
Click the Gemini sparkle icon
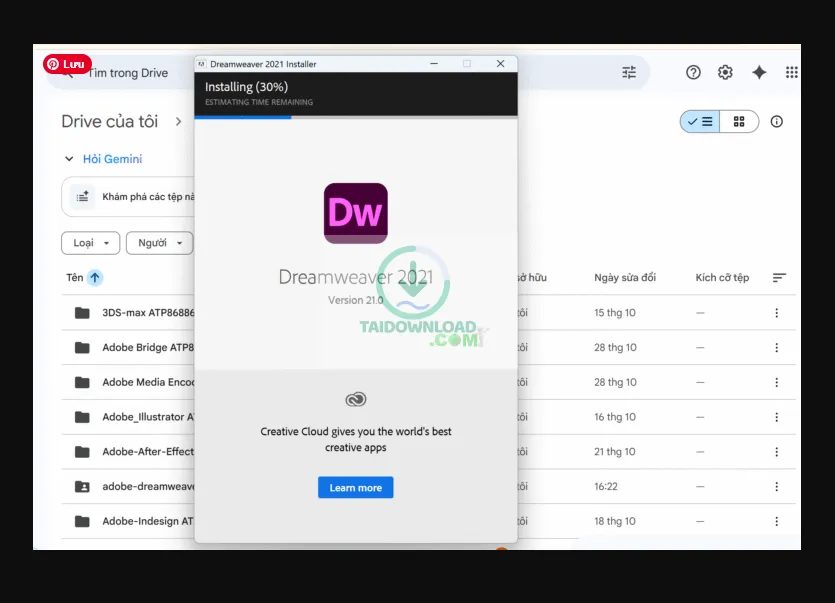coord(759,71)
